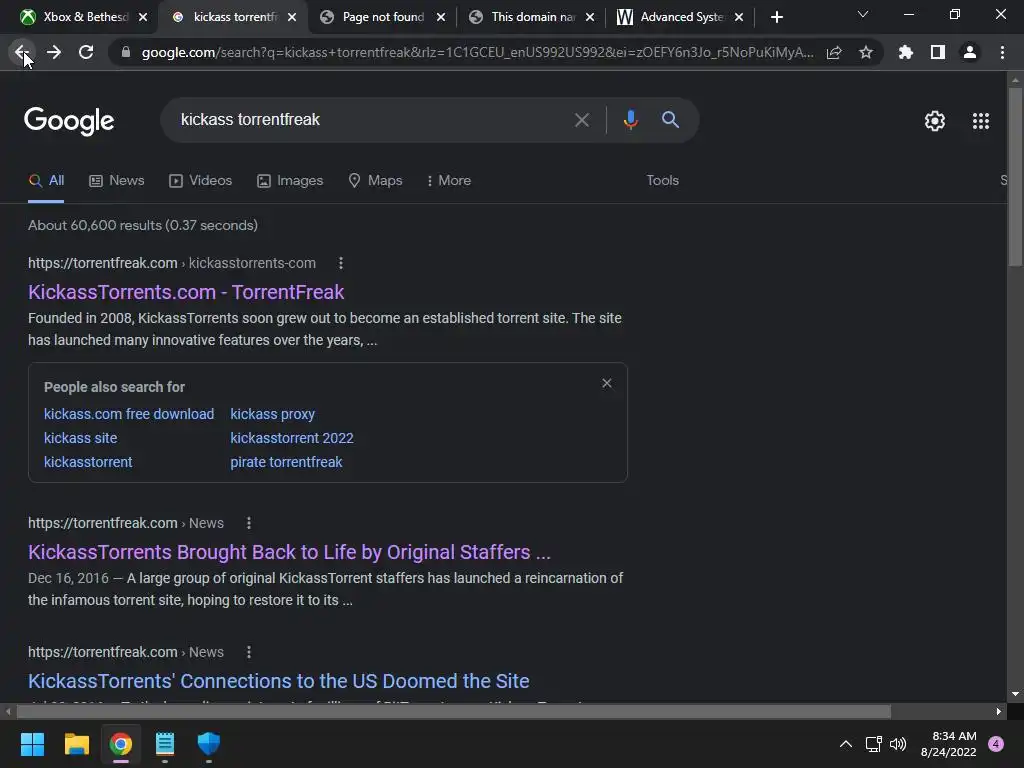Open Google quick settings gear
The width and height of the screenshot is (1024, 768).
pos(935,121)
